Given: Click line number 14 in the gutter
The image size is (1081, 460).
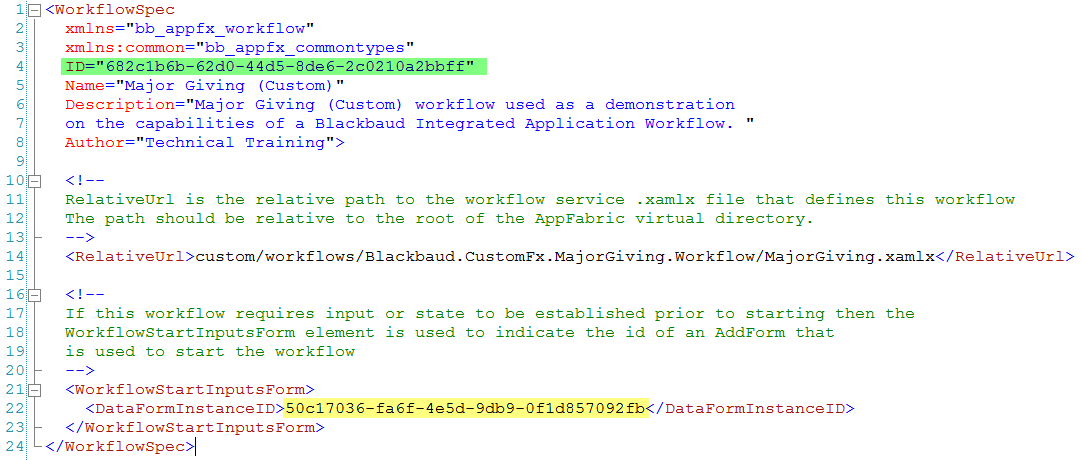Looking at the screenshot, I should 17,257.
